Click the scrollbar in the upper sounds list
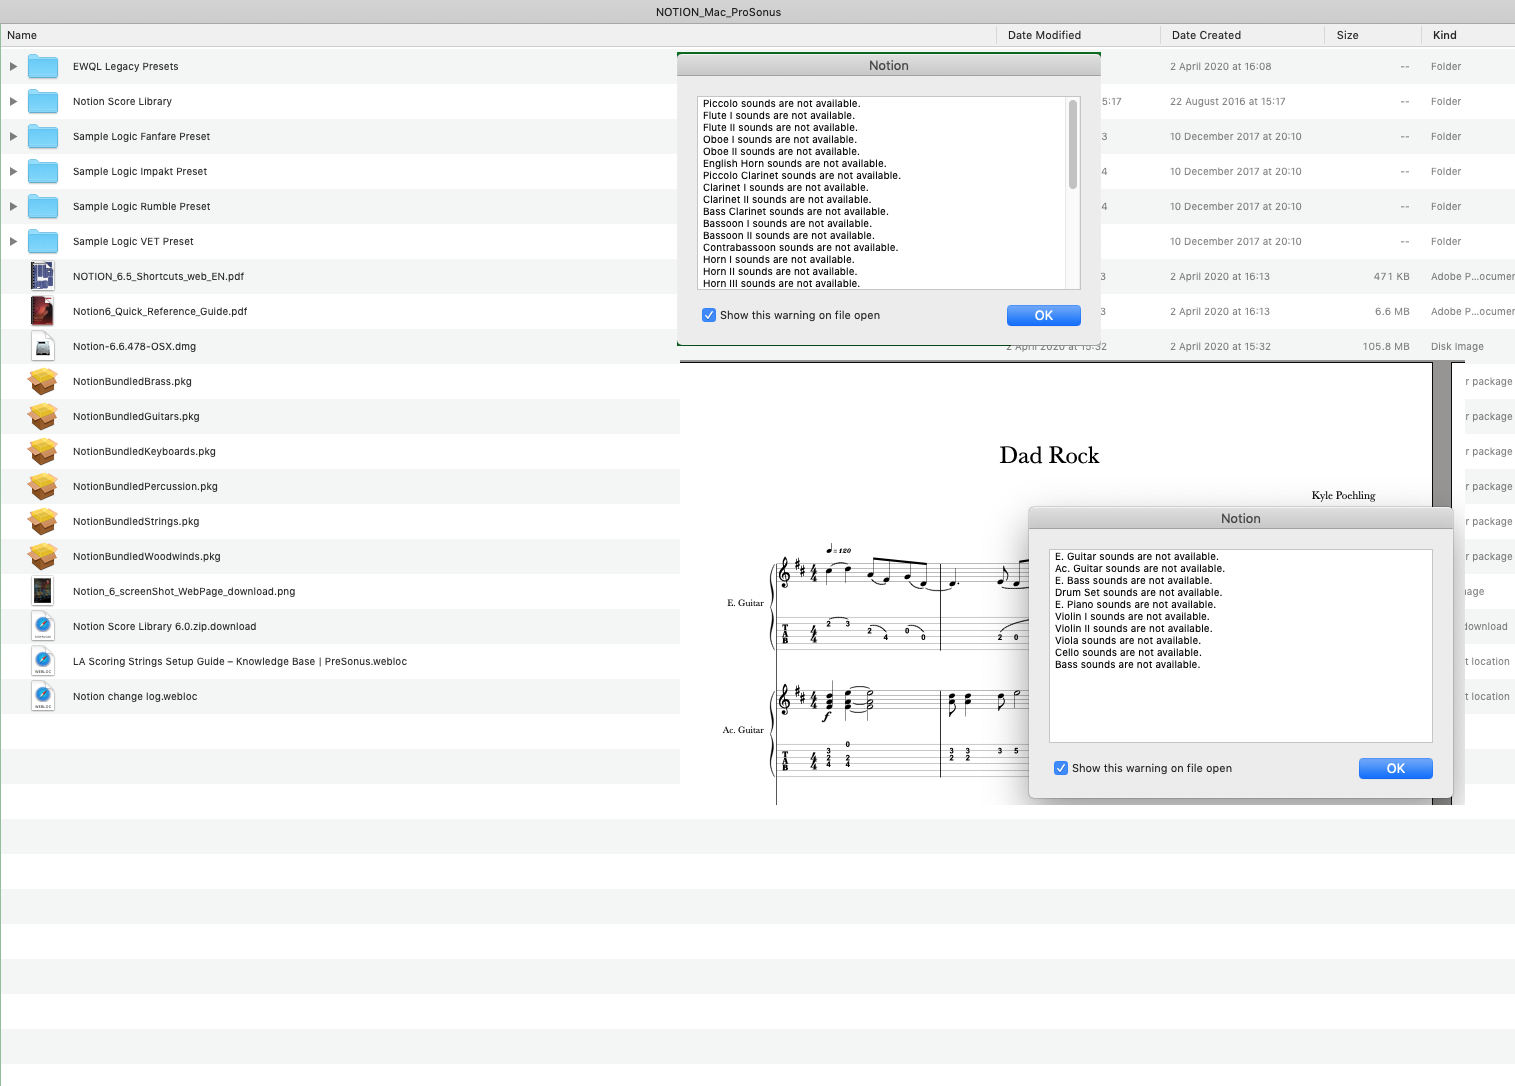This screenshot has height=1086, width=1515. [1073, 145]
